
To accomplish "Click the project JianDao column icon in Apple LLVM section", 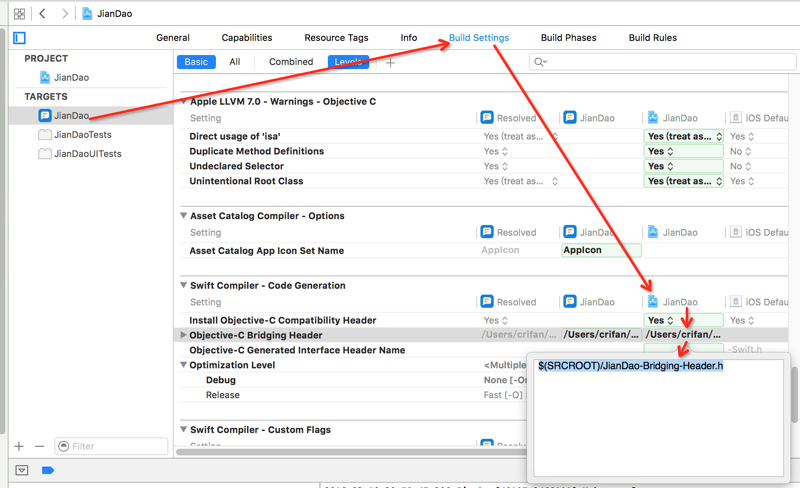I will pyautogui.click(x=653, y=117).
